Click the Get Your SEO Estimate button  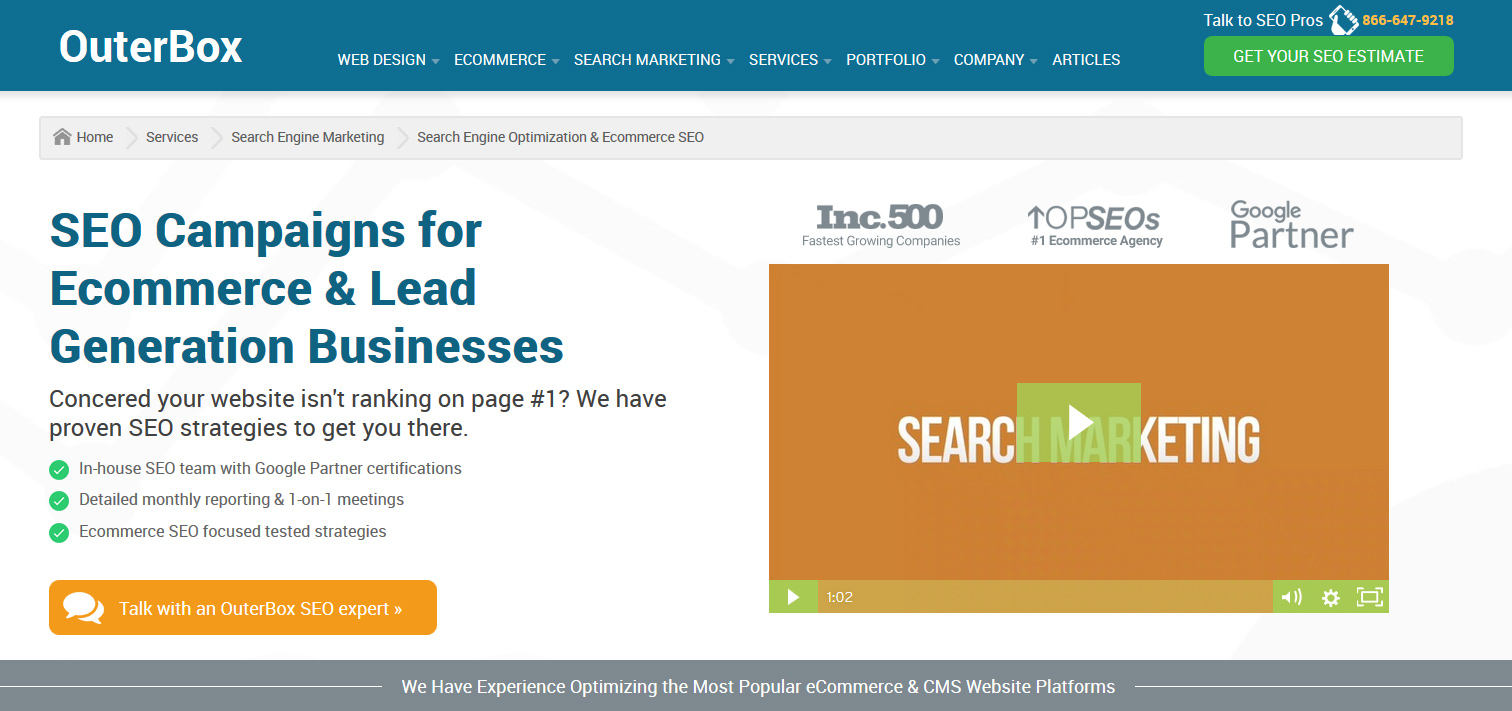(1328, 56)
